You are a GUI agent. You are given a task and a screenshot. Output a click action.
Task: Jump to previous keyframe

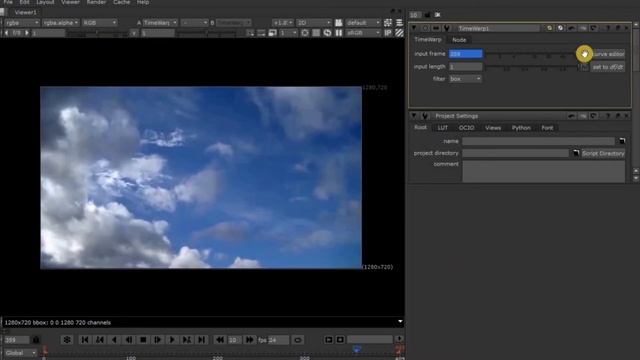coord(100,340)
